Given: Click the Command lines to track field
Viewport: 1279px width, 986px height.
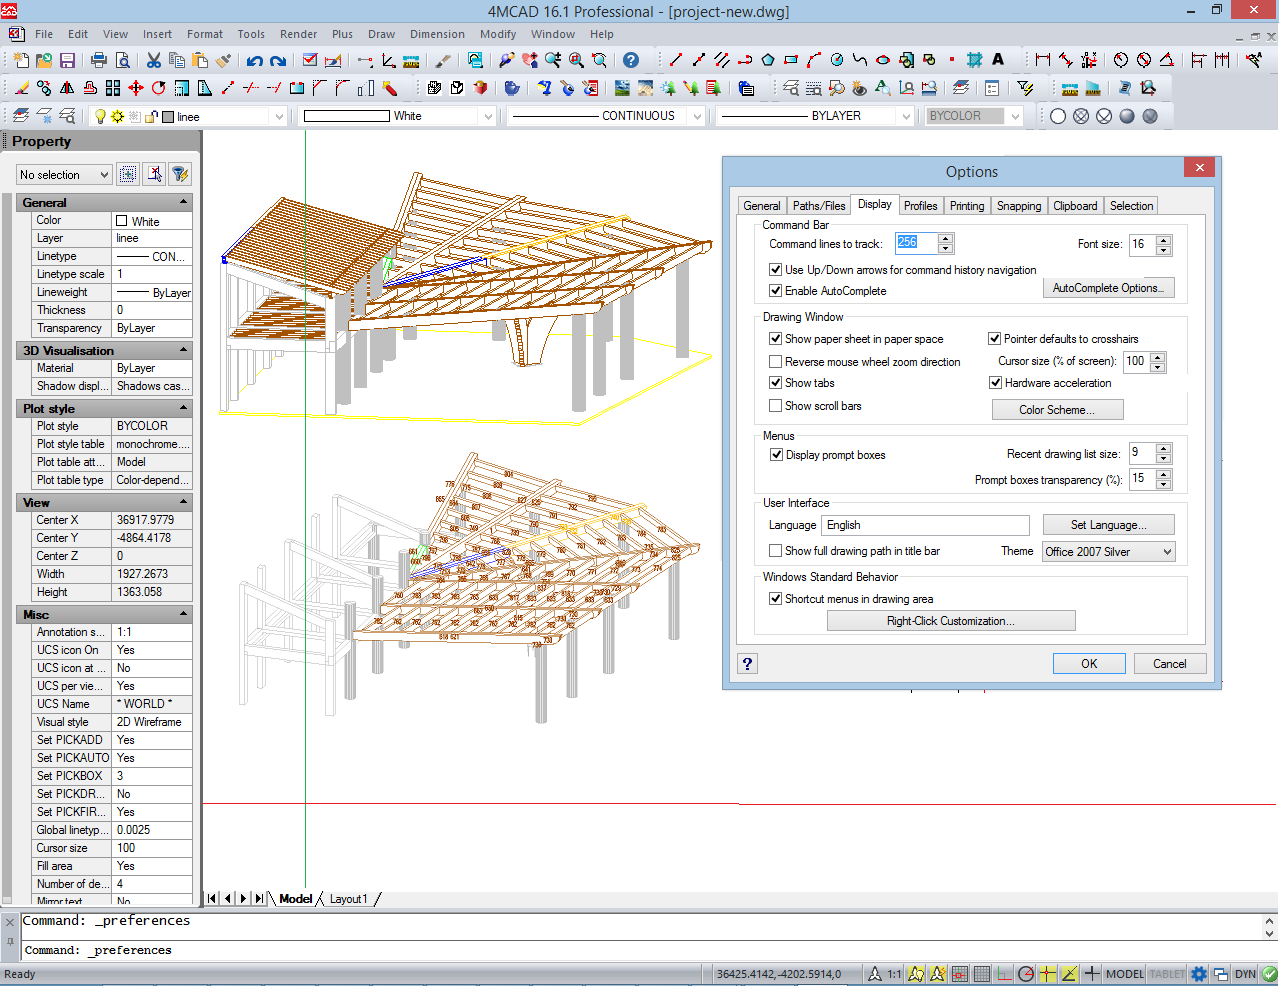Looking at the screenshot, I should click(915, 243).
